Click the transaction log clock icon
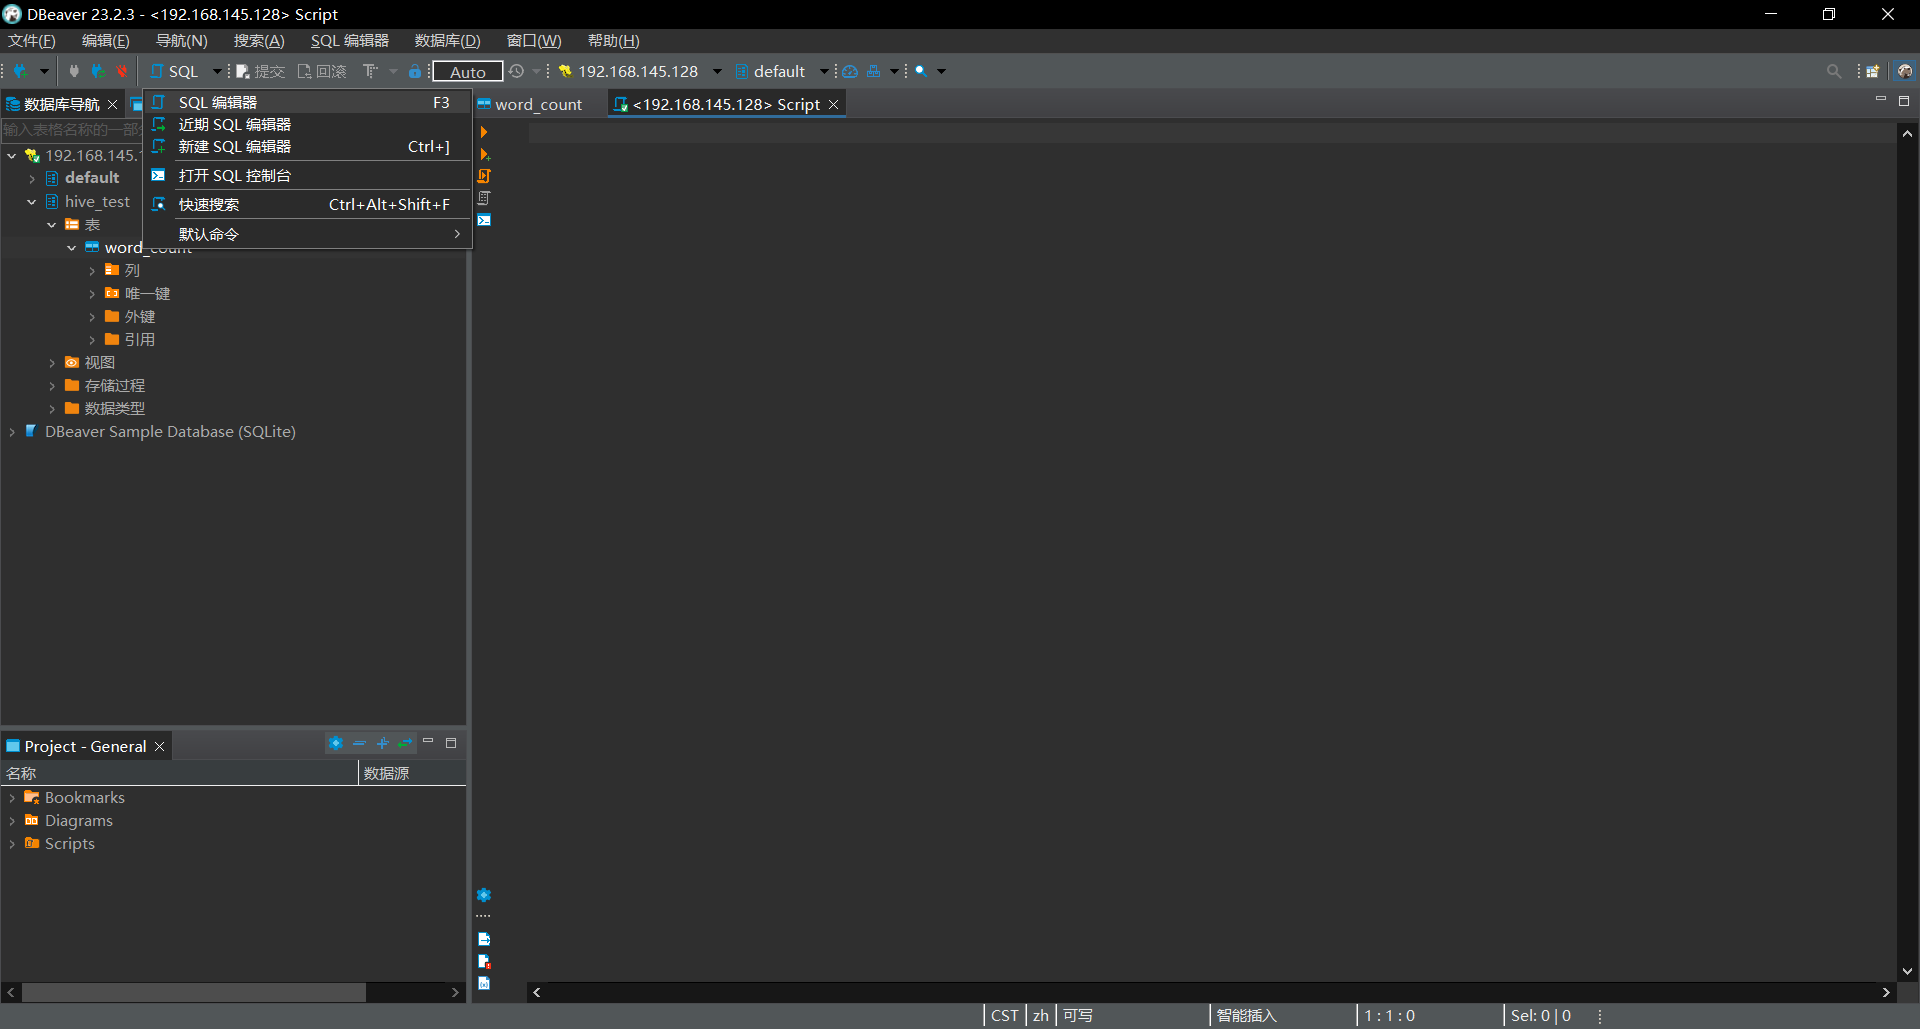Viewport: 1920px width, 1029px height. point(517,71)
